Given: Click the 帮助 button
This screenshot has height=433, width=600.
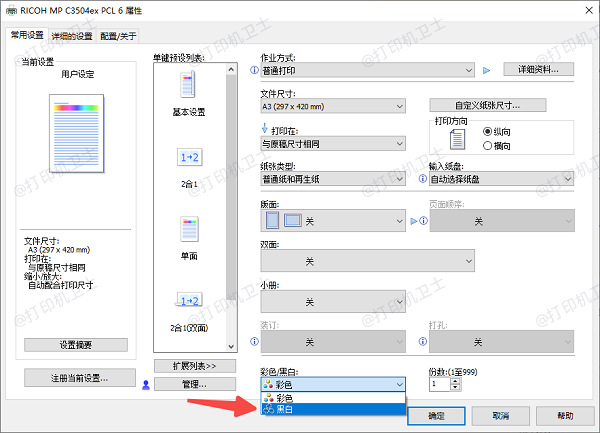Looking at the screenshot, I should point(565,416).
